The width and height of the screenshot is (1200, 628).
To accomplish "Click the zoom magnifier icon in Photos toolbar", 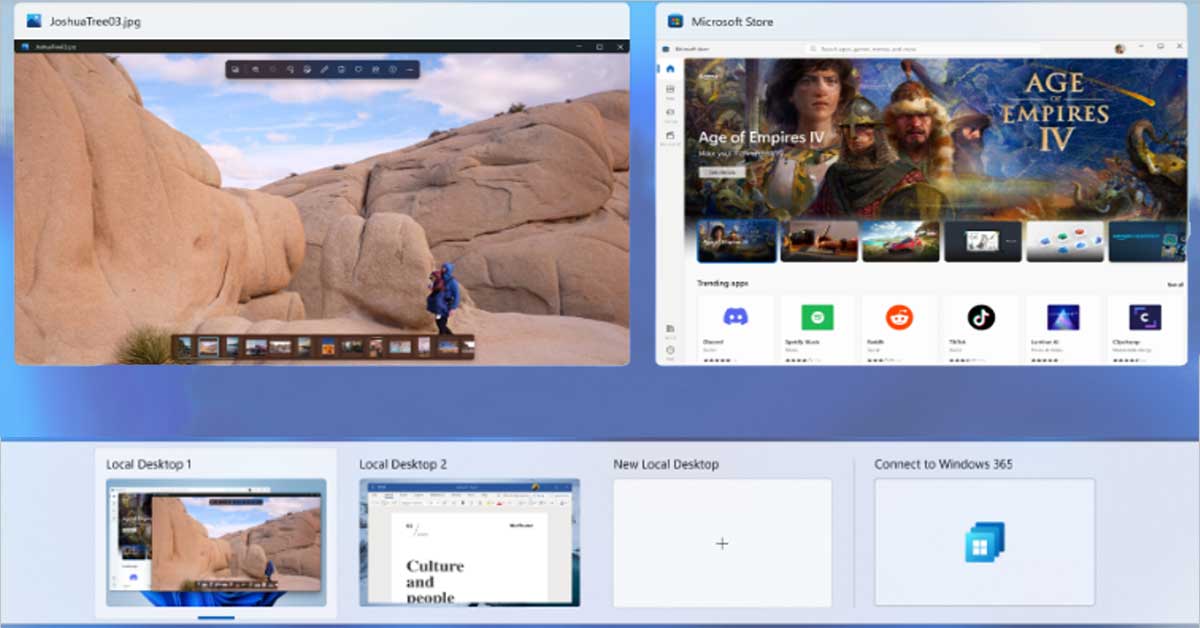I will (x=256, y=69).
